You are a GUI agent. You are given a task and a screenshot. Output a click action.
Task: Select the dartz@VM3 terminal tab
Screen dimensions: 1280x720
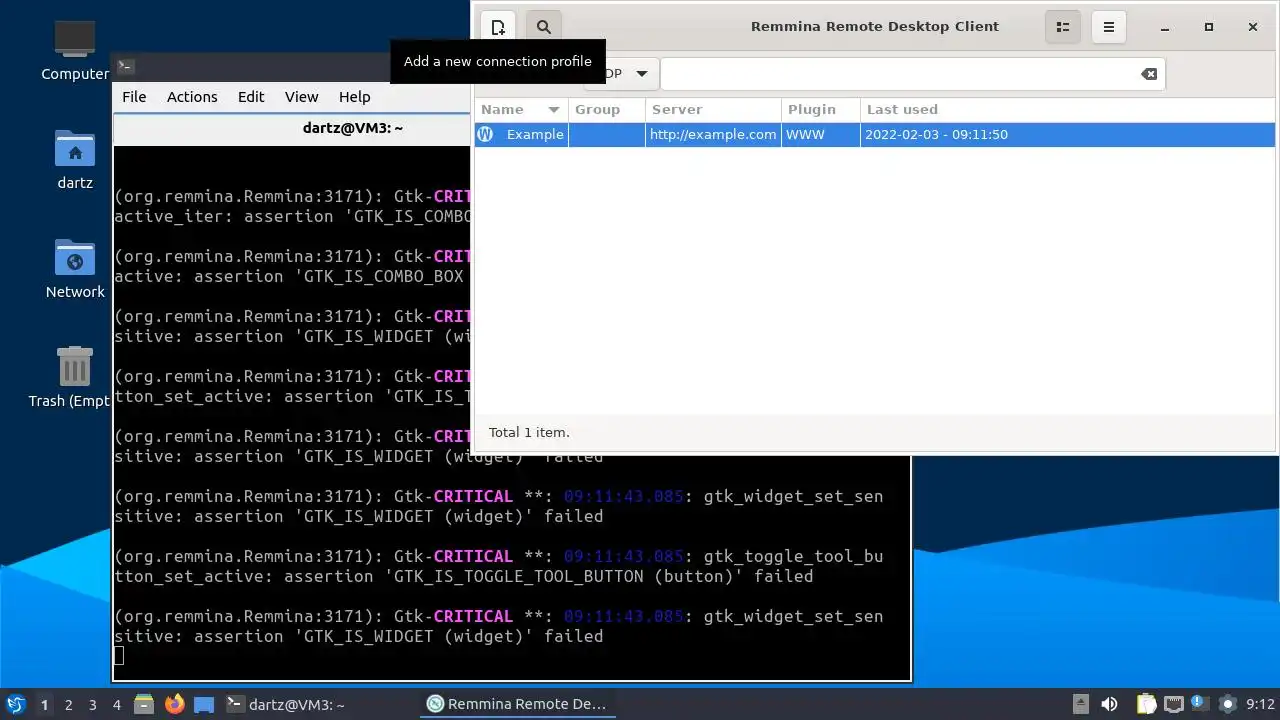tap(353, 128)
